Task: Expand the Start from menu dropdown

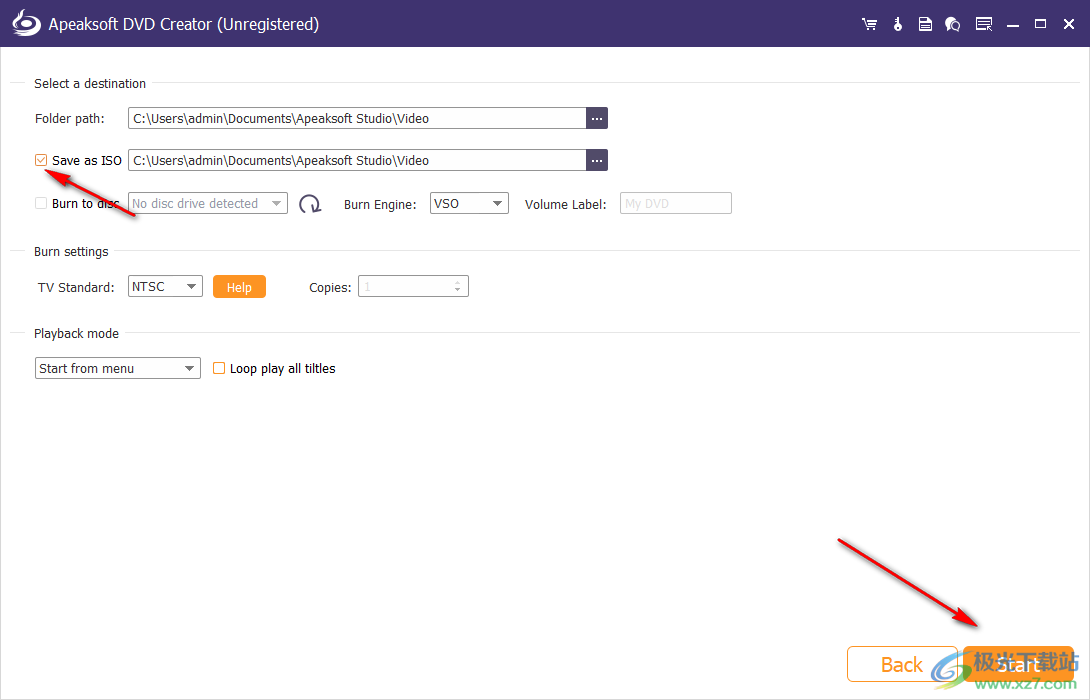Action: pos(117,368)
